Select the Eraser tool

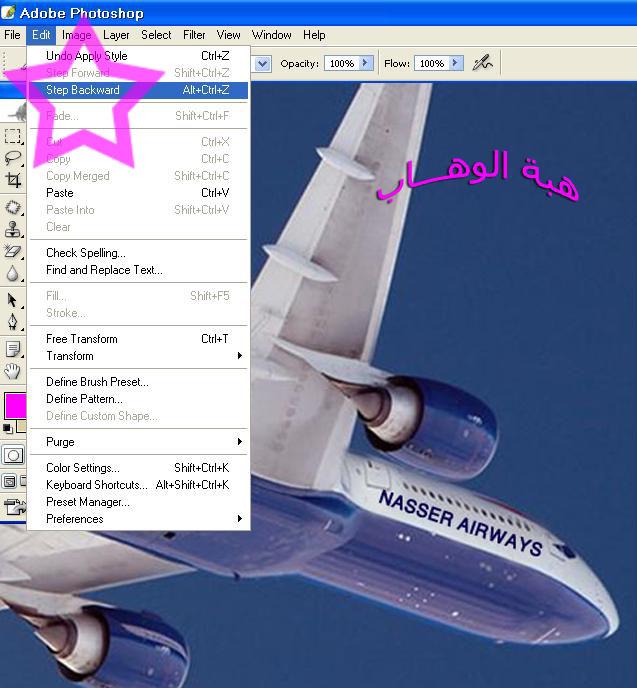coord(13,251)
